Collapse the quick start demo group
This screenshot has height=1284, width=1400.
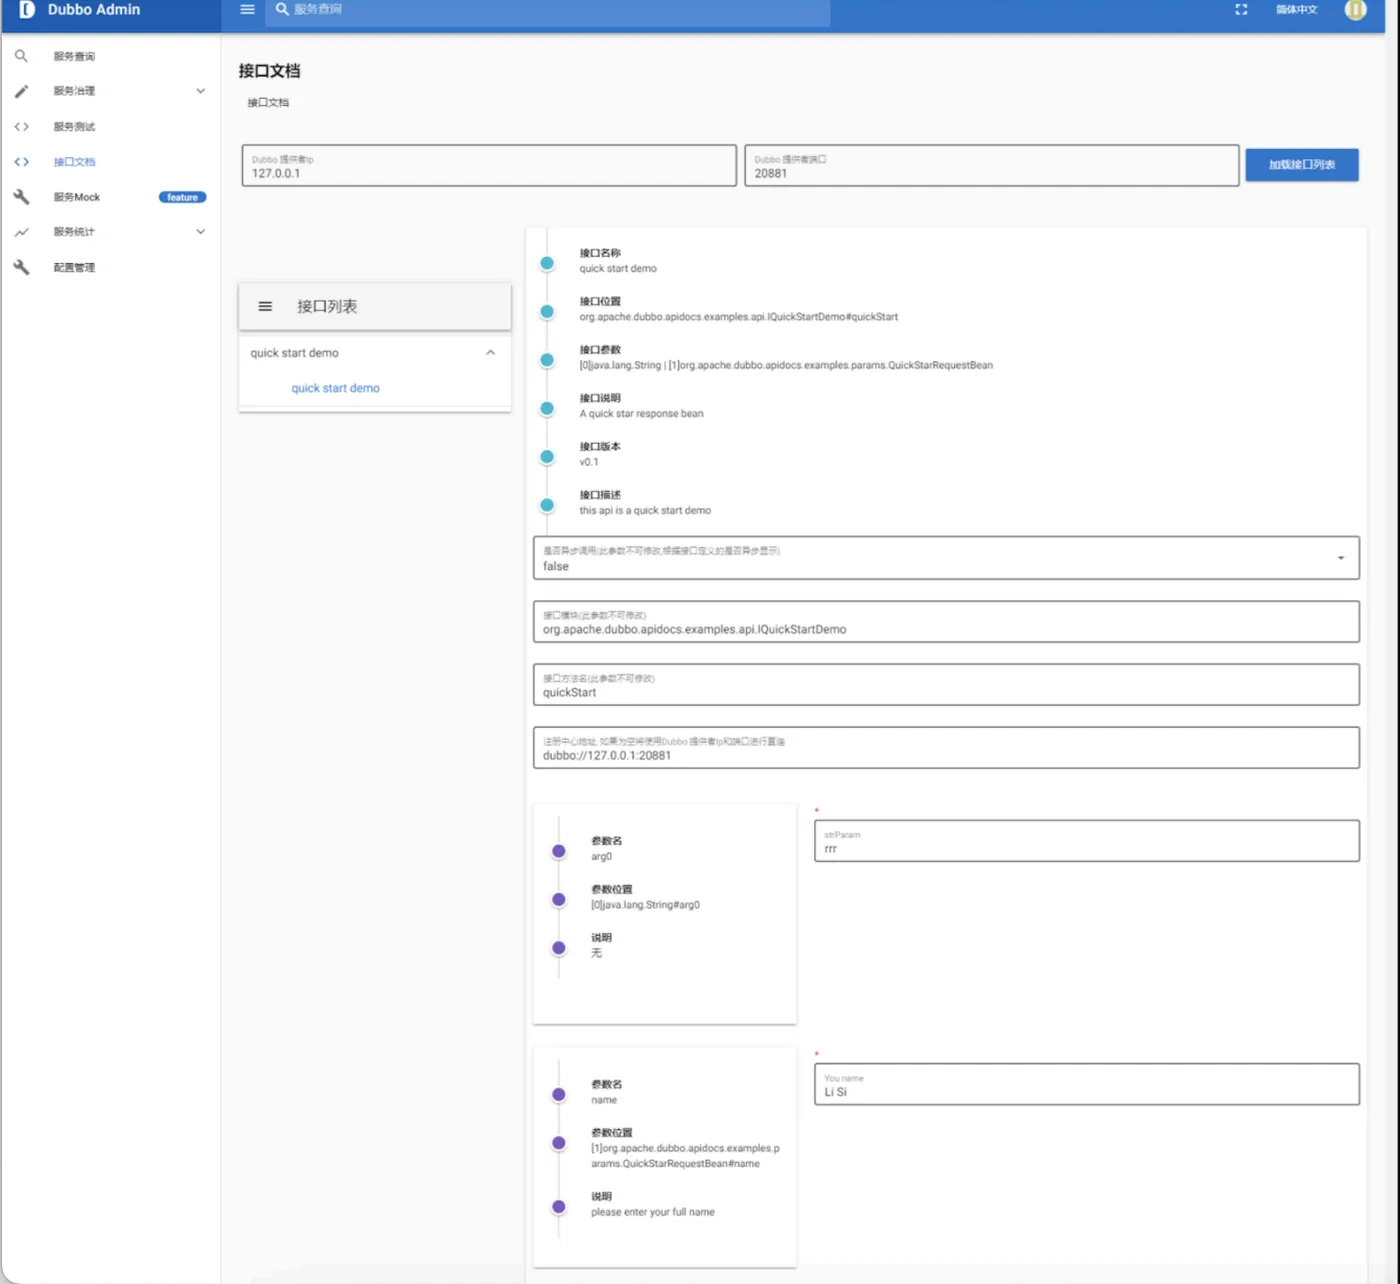[490, 353]
